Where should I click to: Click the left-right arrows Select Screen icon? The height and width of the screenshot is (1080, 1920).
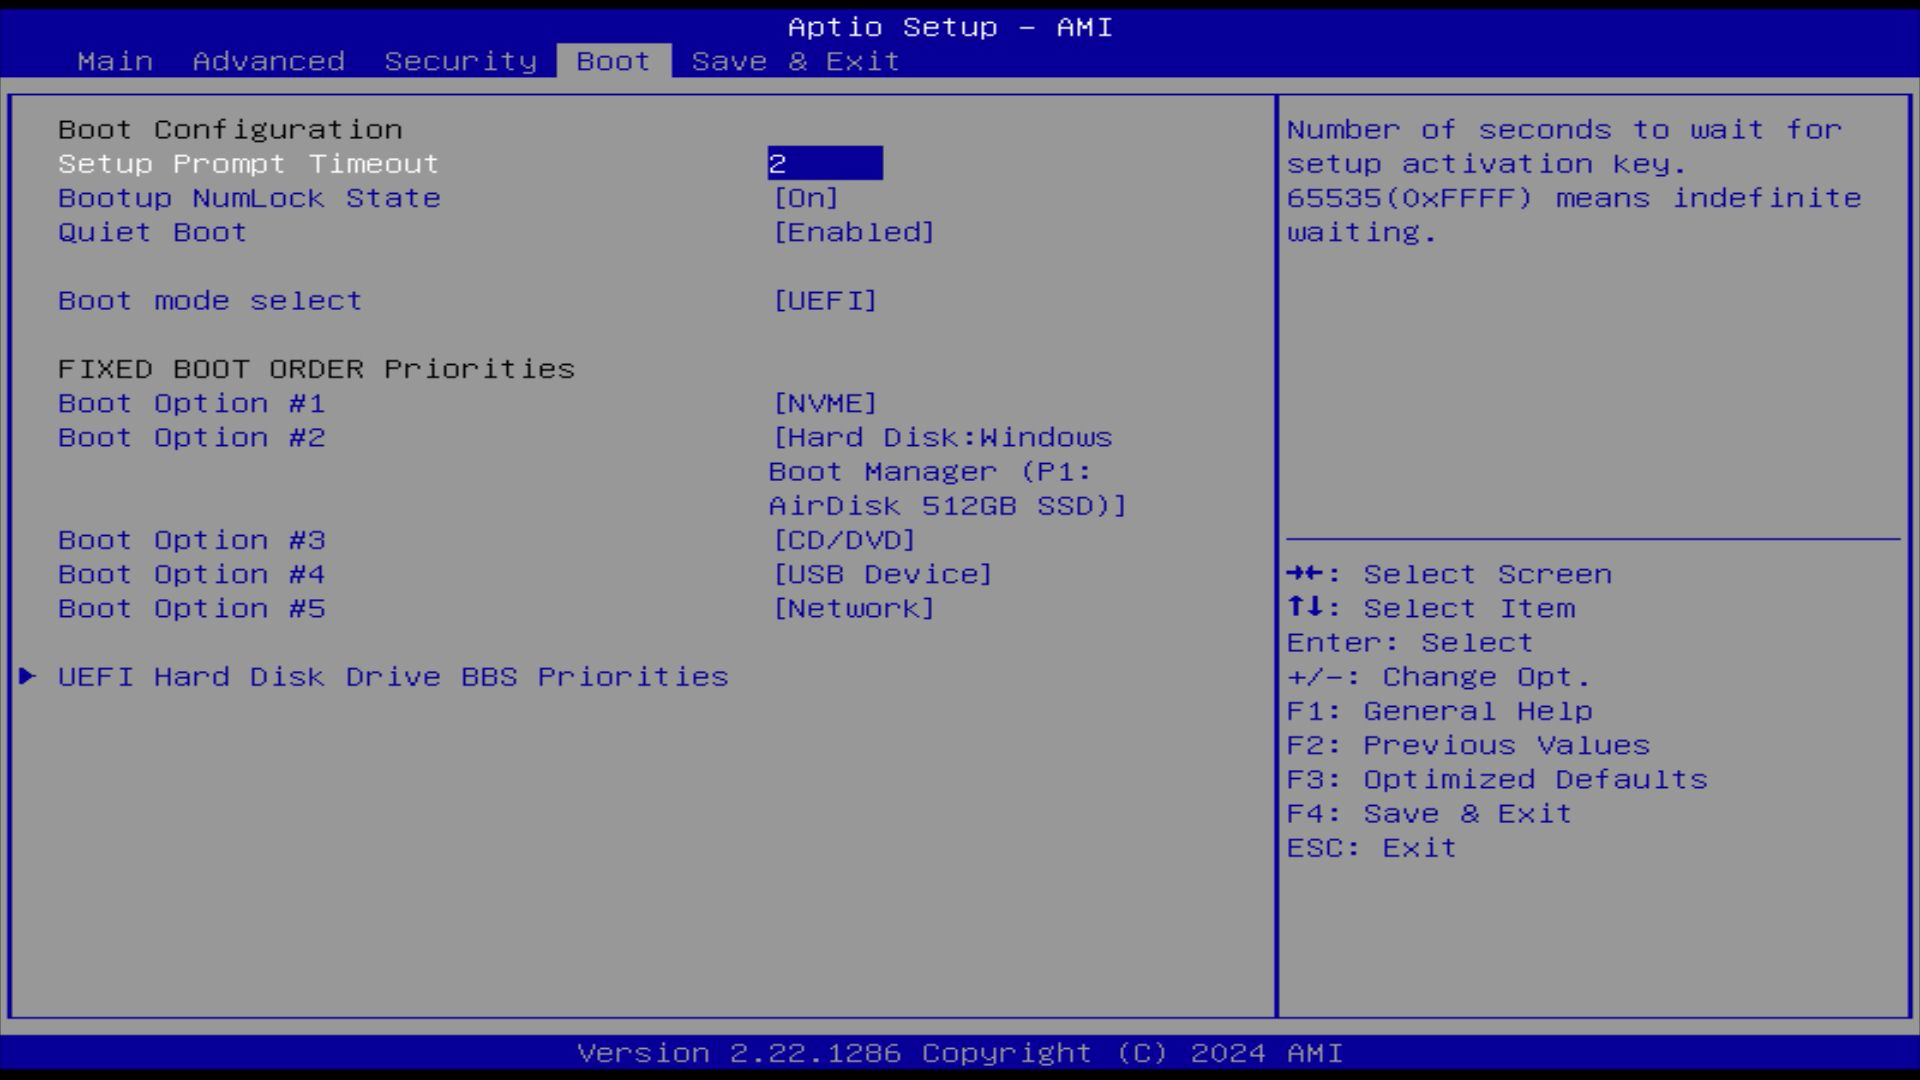click(1305, 574)
